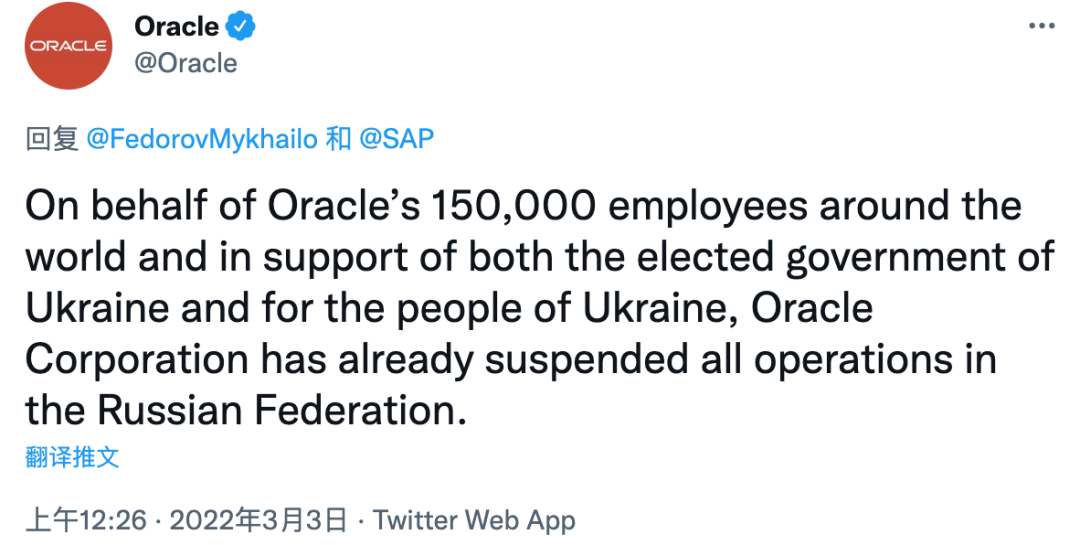Click the word suspended in the tweet
The width and height of the screenshot is (1080, 545).
(586, 361)
